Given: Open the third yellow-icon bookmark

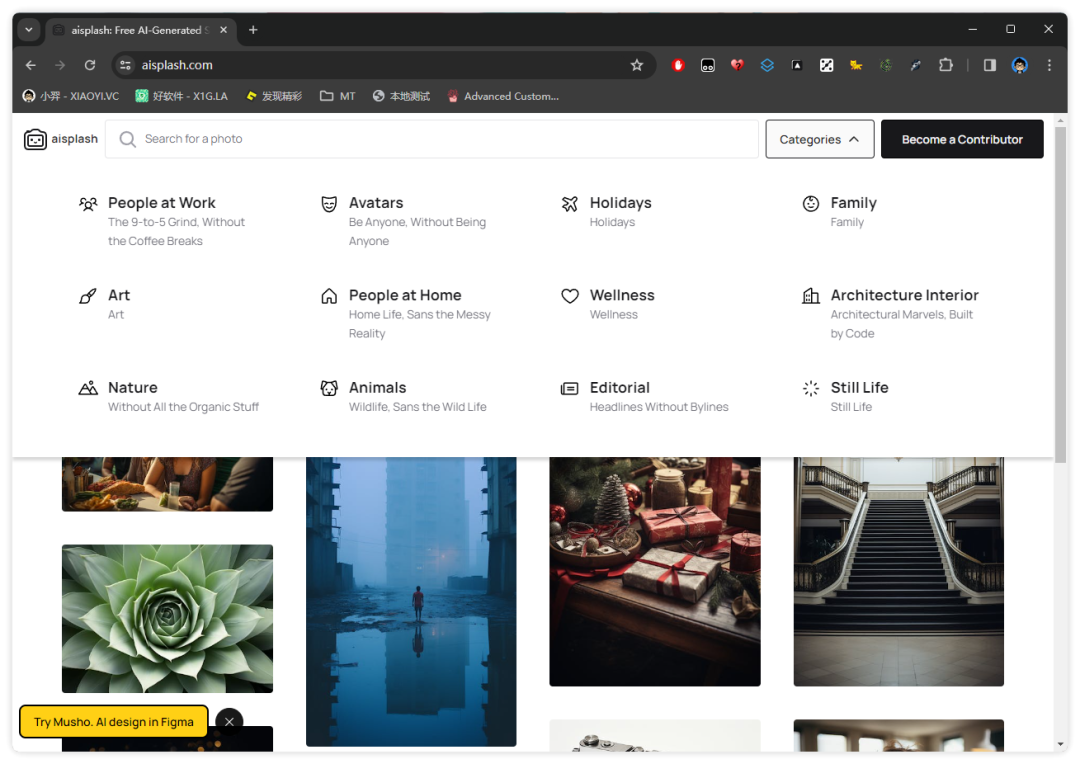Looking at the screenshot, I should [x=274, y=96].
